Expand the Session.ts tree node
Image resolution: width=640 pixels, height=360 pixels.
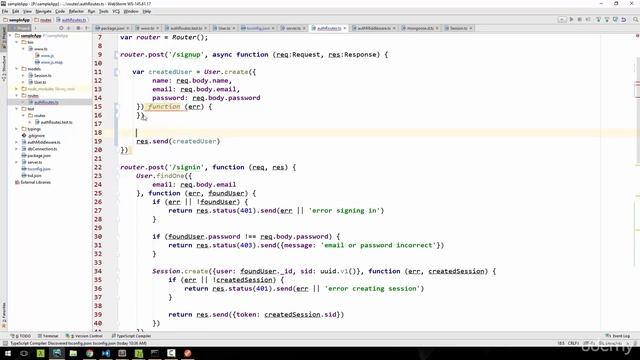[x=24, y=76]
